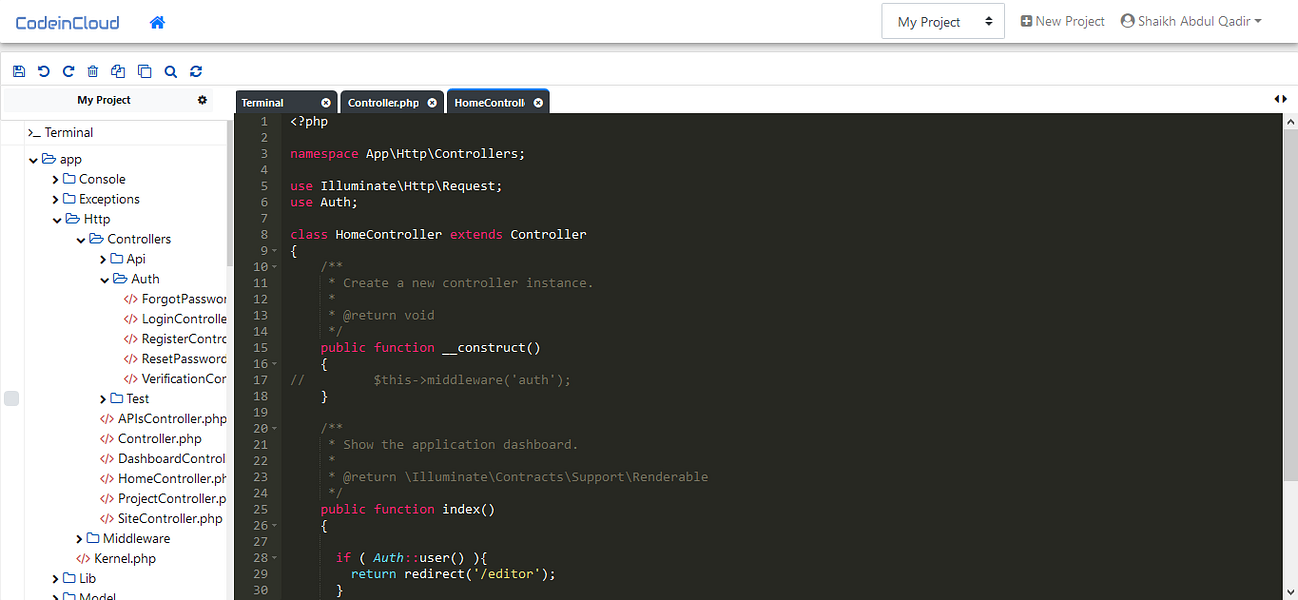Create a New Project
Viewport: 1298px width, 600px height.
coord(1062,20)
